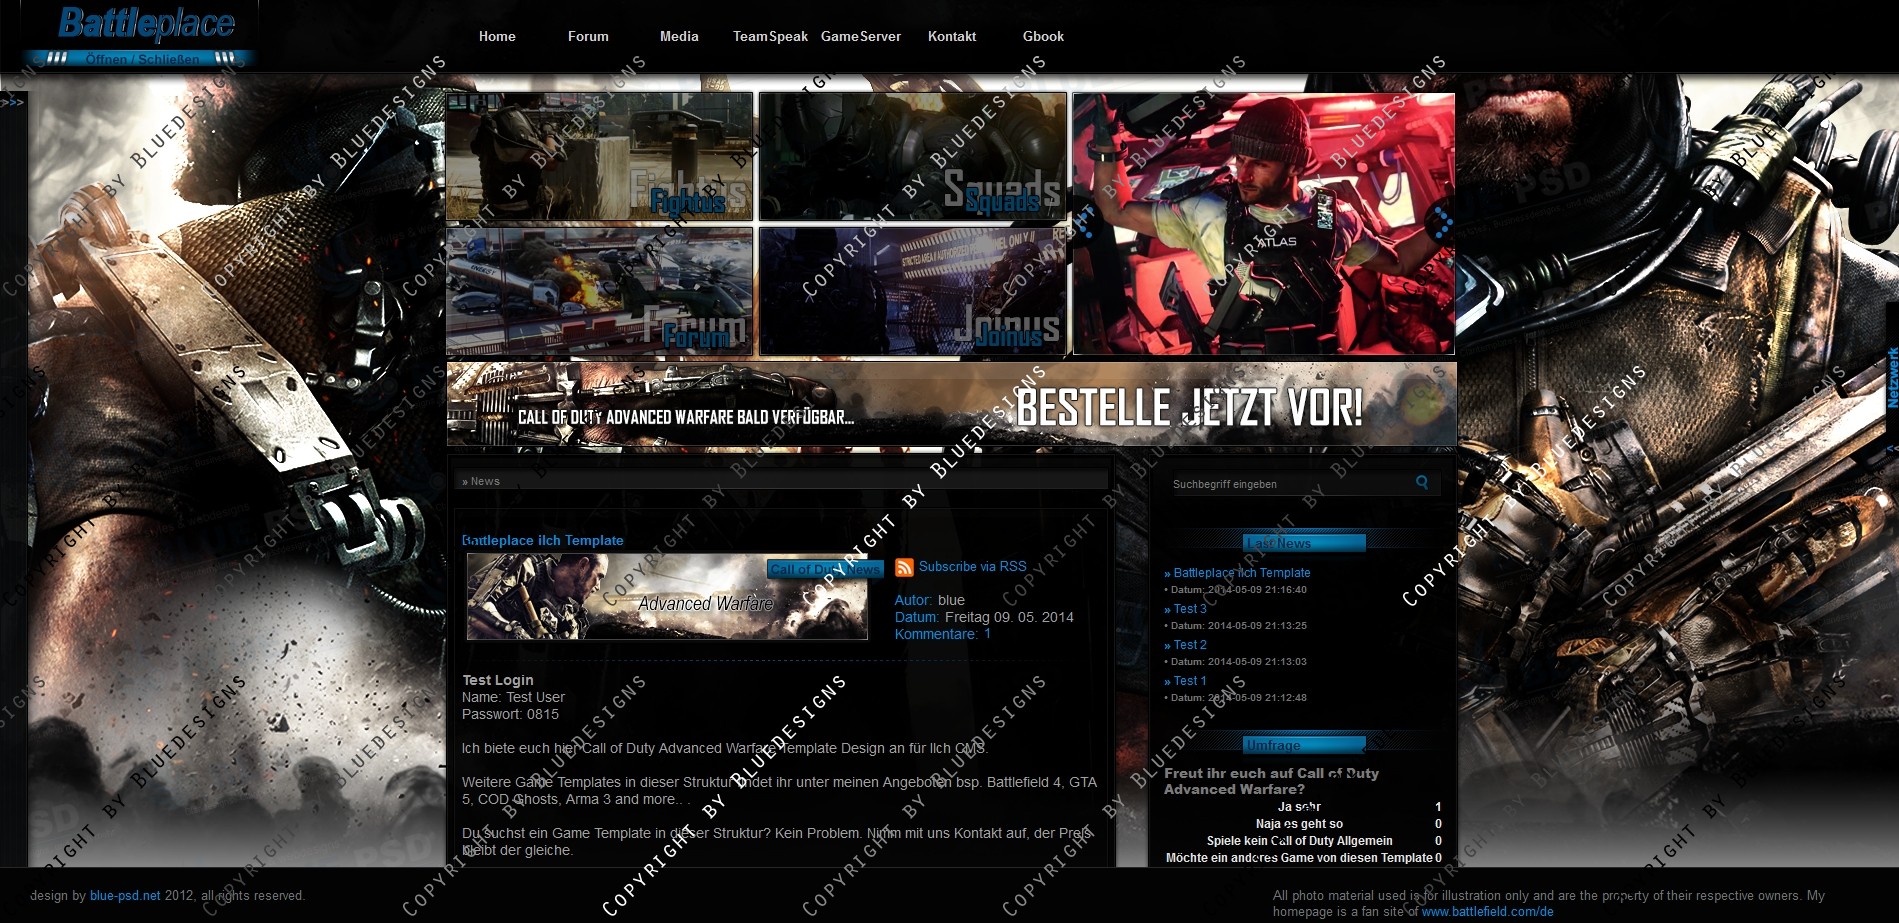Image resolution: width=1899 pixels, height=923 pixels.
Task: Open the GameServer menu item
Action: 861,36
